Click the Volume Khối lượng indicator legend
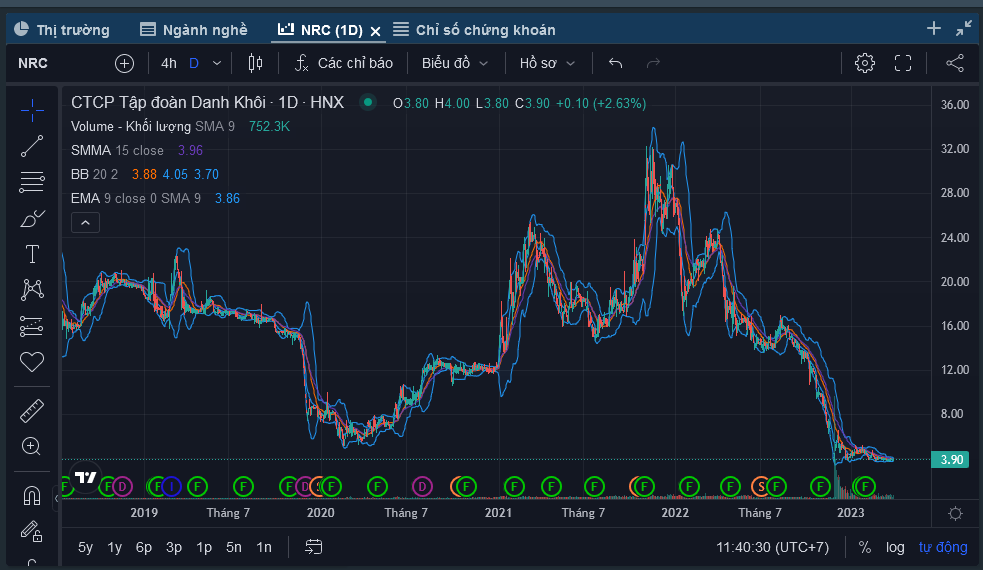 coord(152,127)
